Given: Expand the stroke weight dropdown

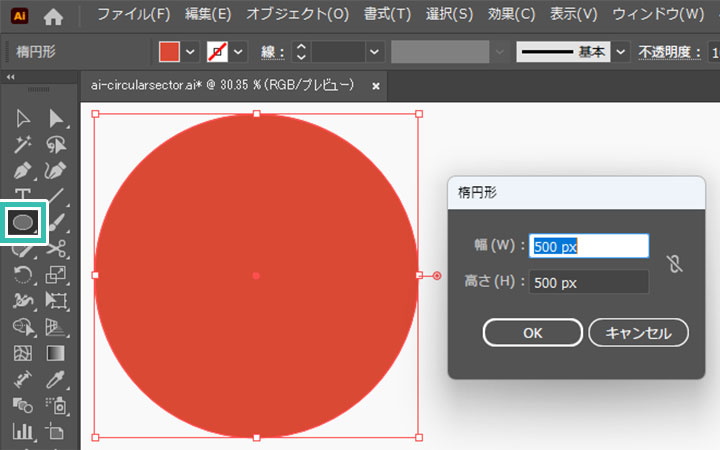Looking at the screenshot, I should coord(374,51).
